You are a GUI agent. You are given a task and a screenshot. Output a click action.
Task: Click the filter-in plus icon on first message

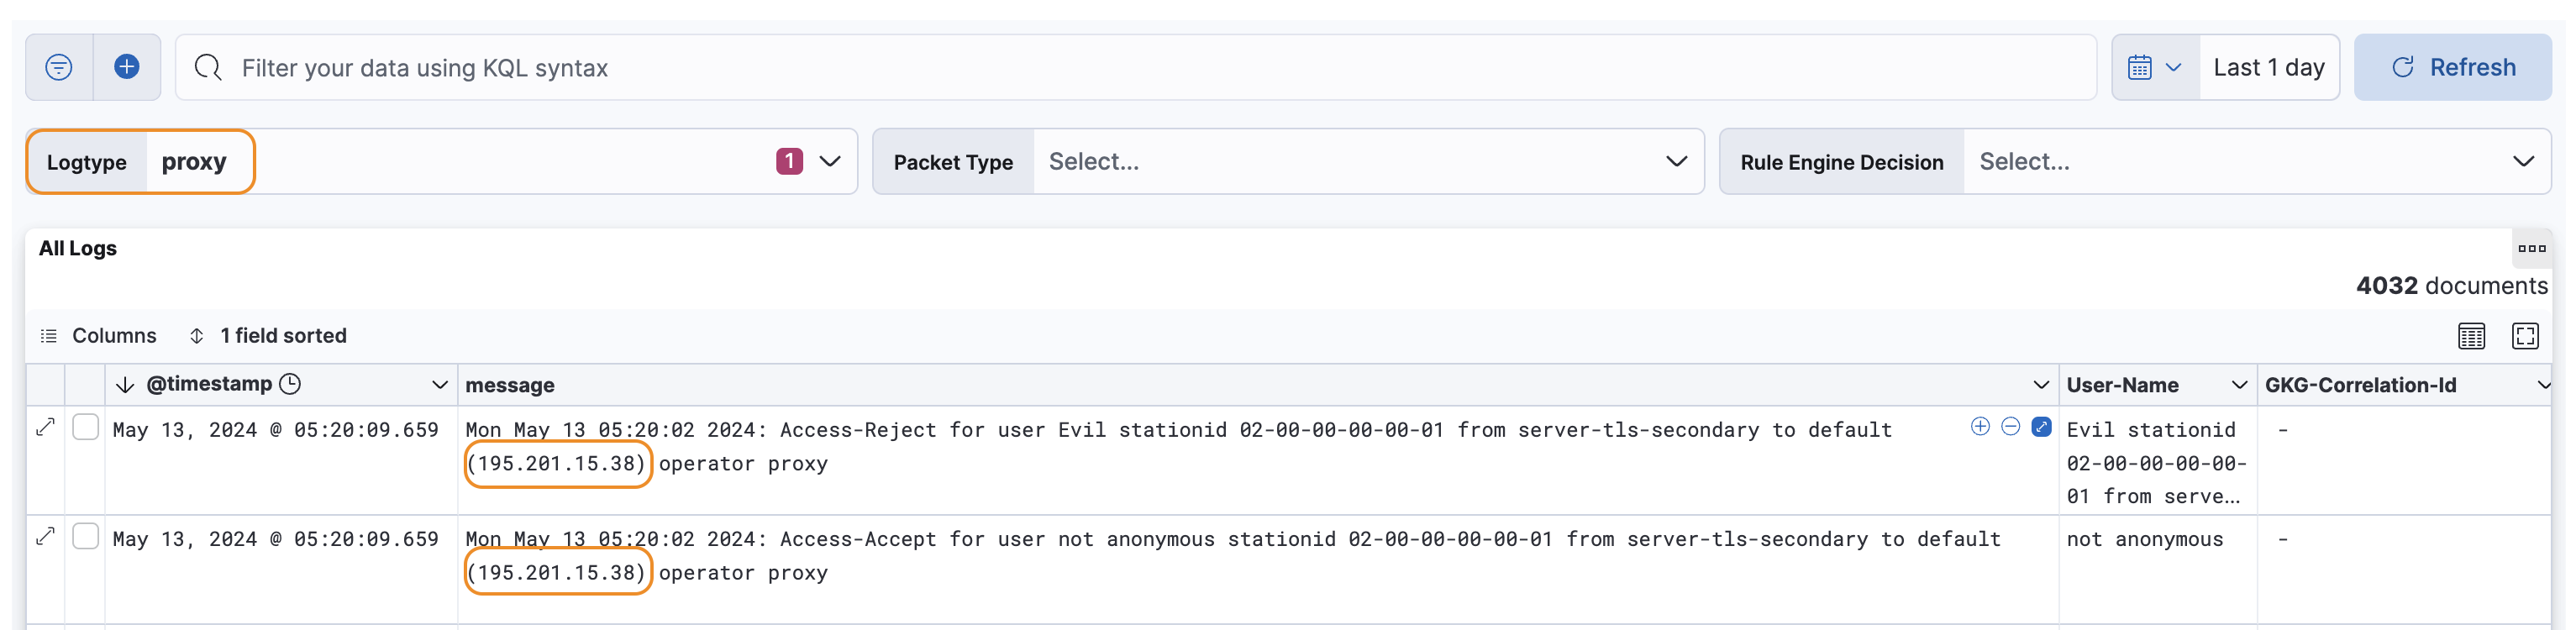tap(1979, 427)
